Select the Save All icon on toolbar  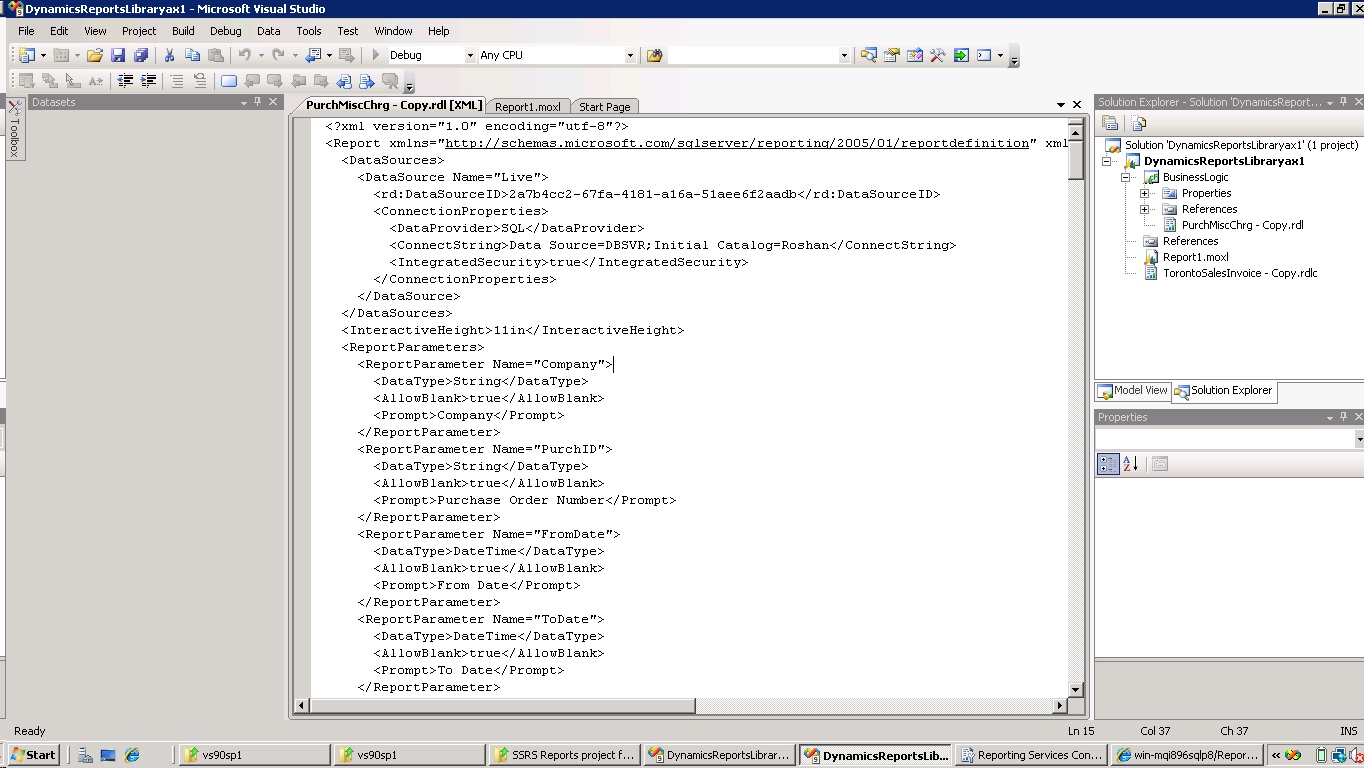[x=143, y=56]
